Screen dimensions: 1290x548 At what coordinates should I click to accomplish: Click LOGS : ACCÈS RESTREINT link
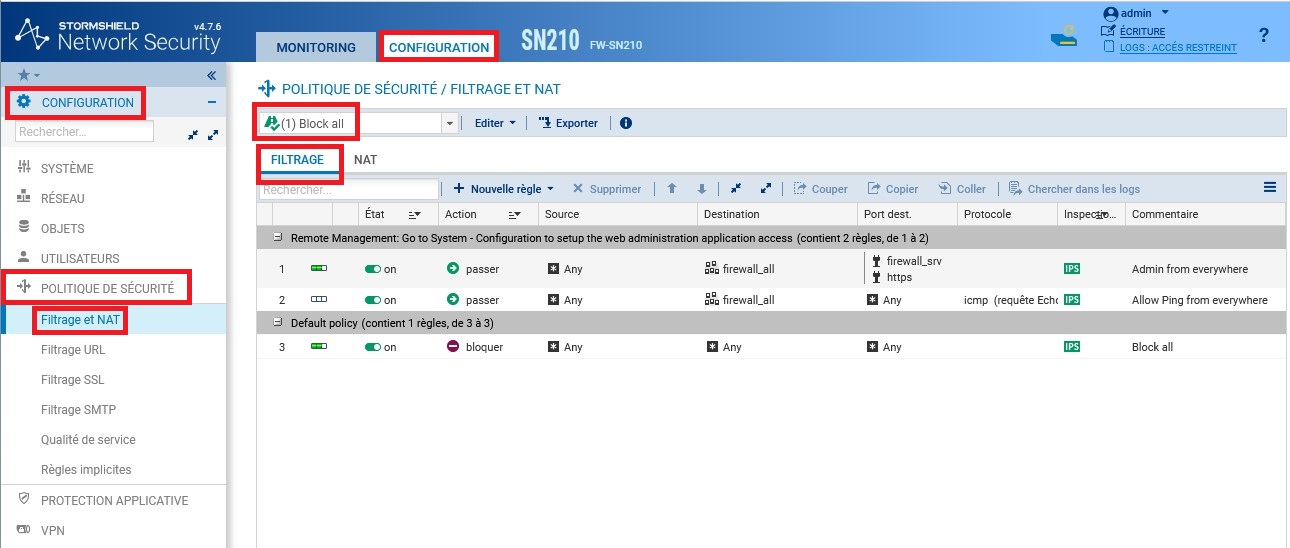[x=1177, y=47]
